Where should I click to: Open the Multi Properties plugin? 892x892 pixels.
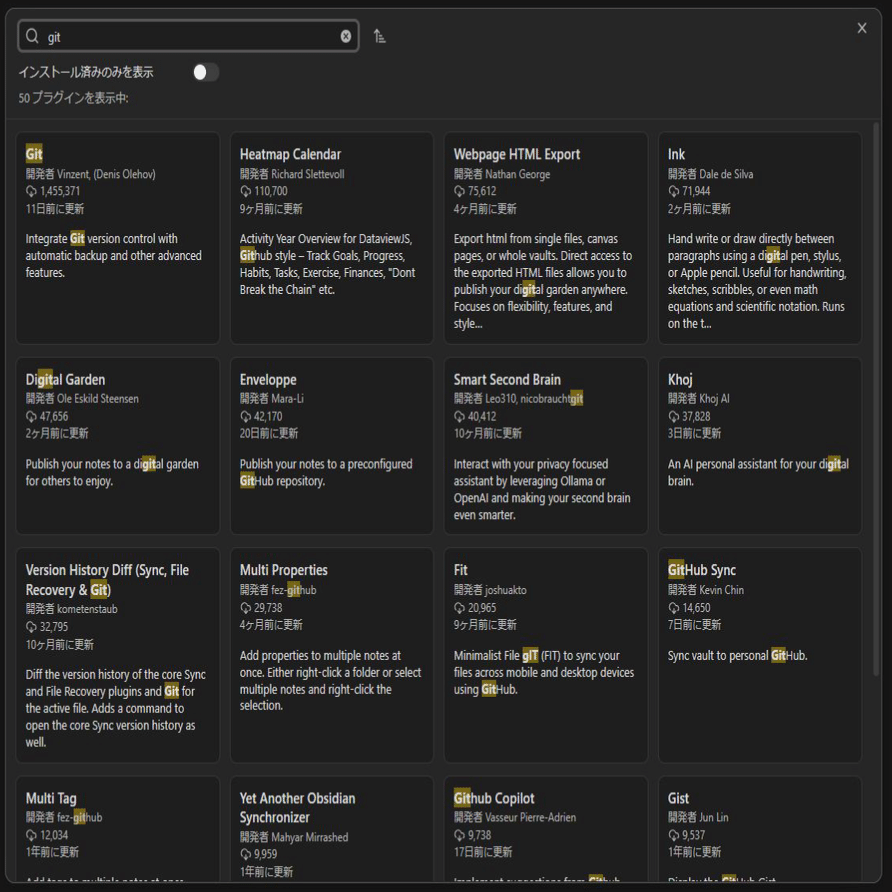(332, 655)
